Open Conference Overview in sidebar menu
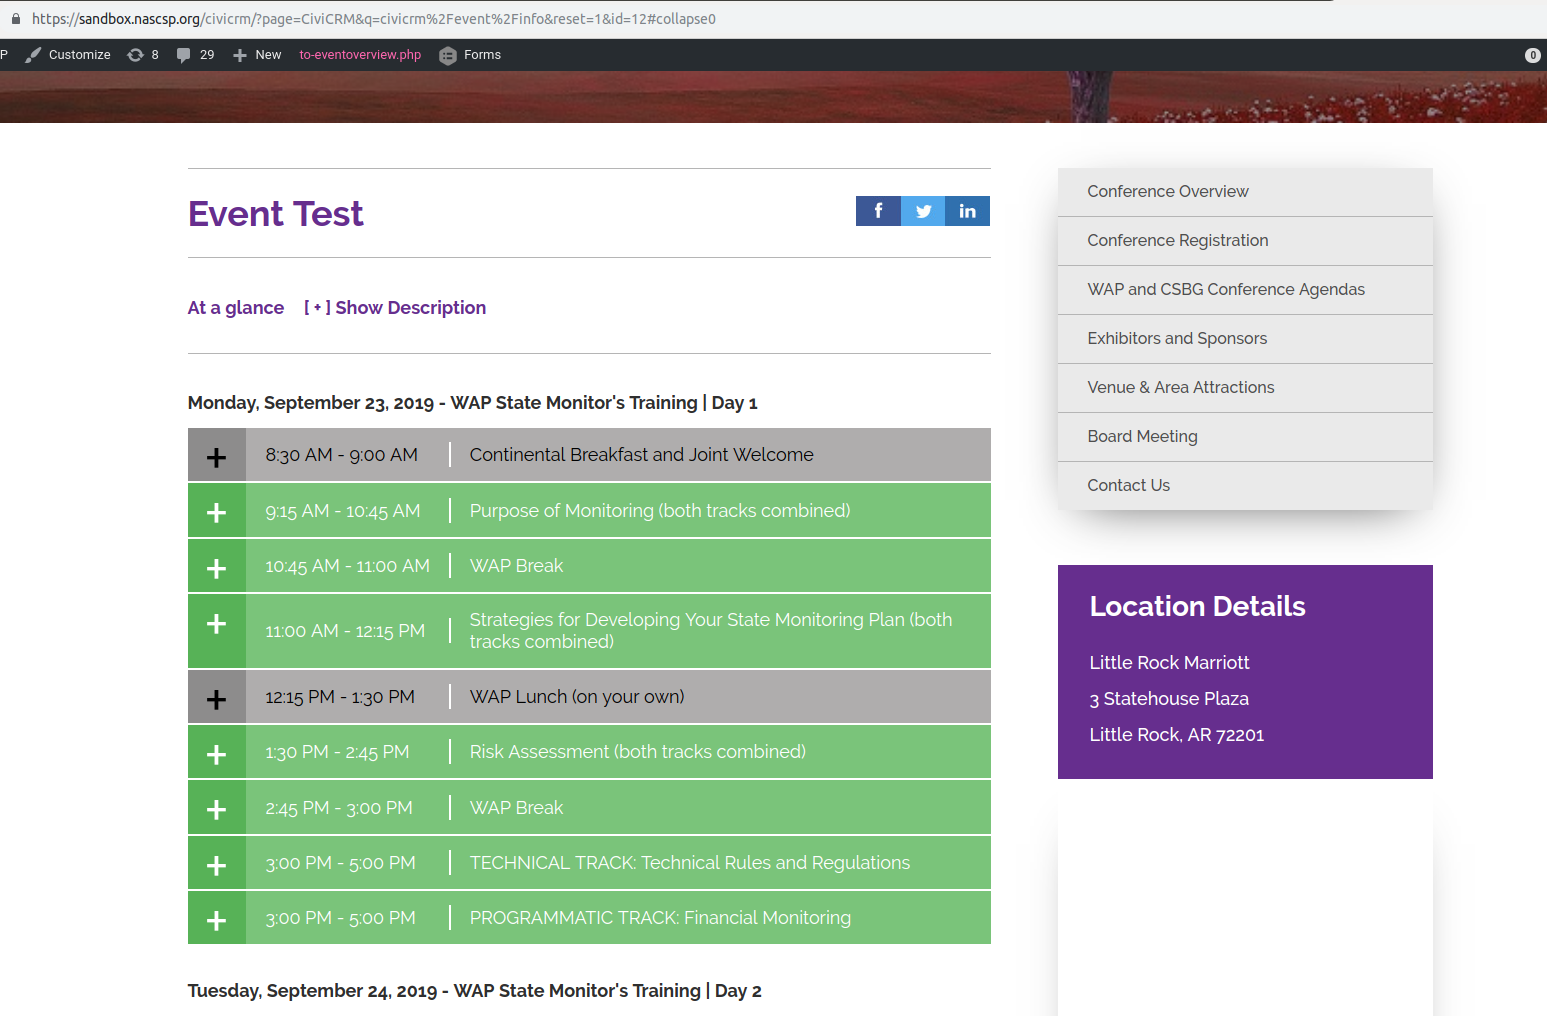1547x1016 pixels. pos(1167,192)
